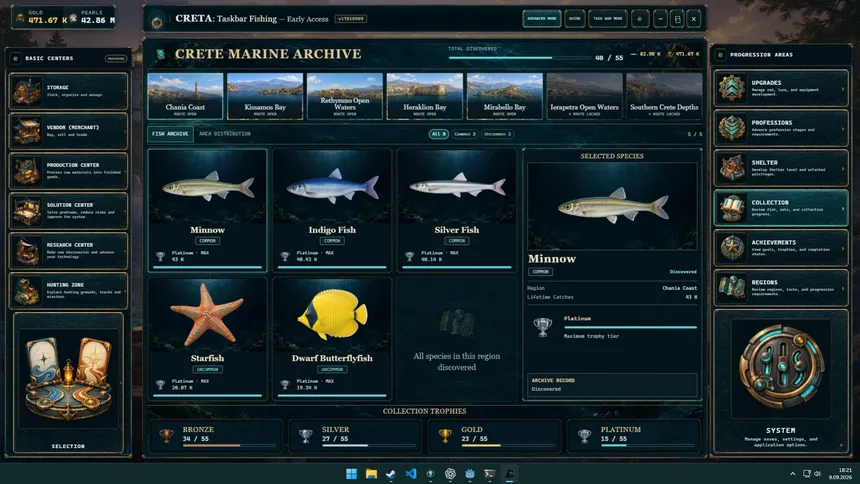
Task: Select the Indigo Fish card
Action: [332, 211]
